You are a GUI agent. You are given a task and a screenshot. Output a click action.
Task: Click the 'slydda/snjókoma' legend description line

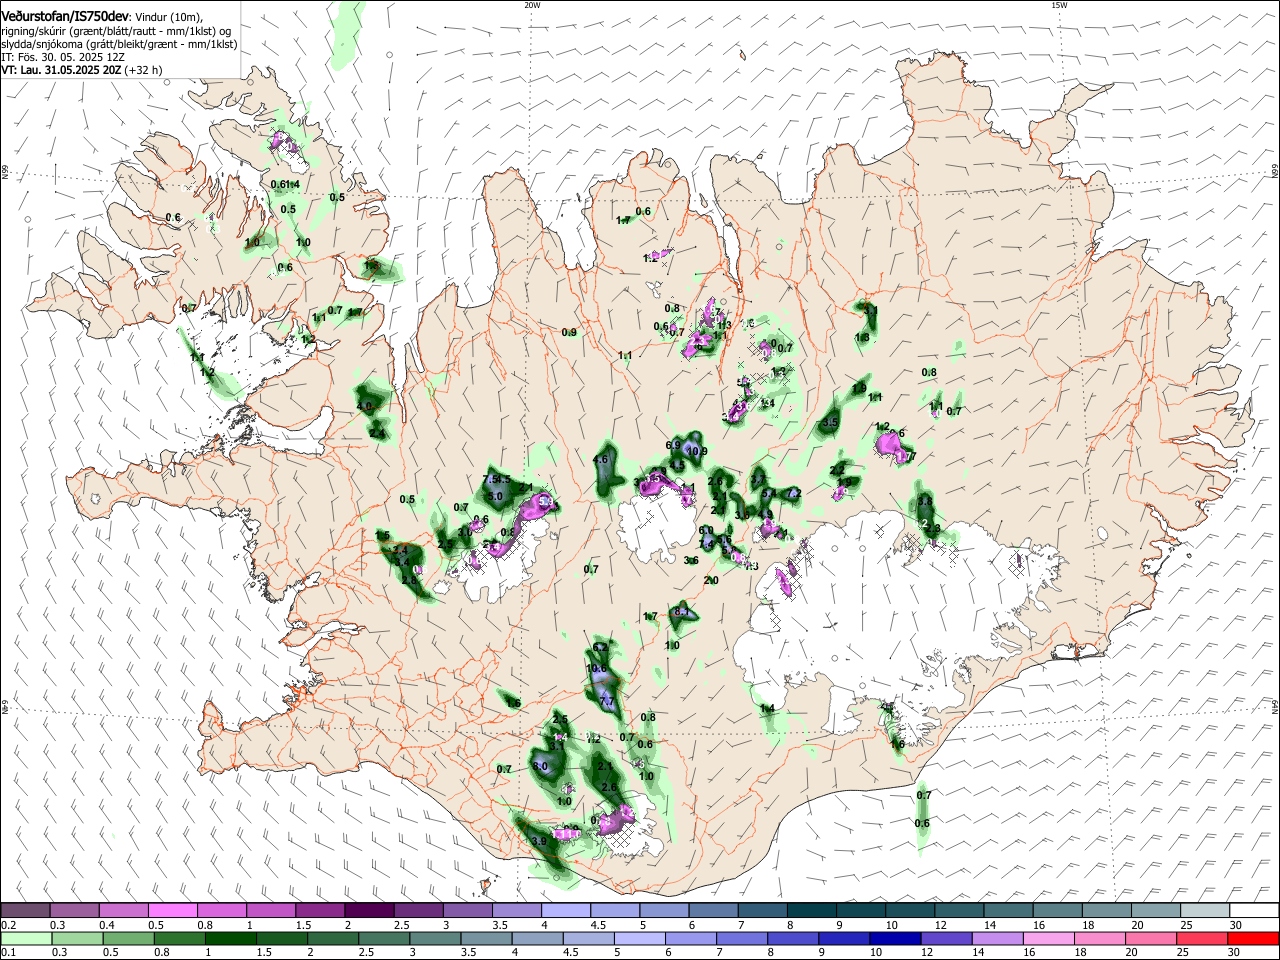[x=119, y=44]
